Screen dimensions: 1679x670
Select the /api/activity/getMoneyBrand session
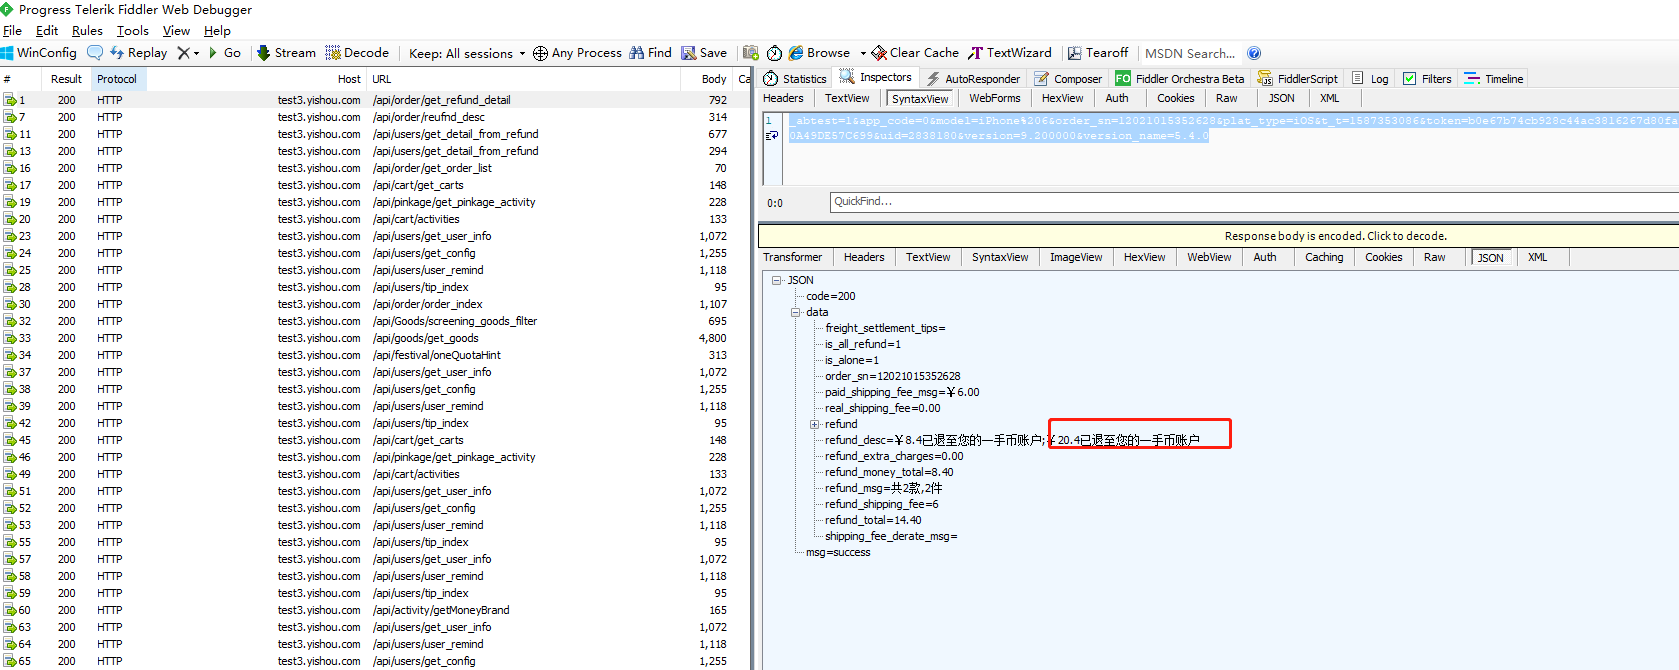coord(375,610)
